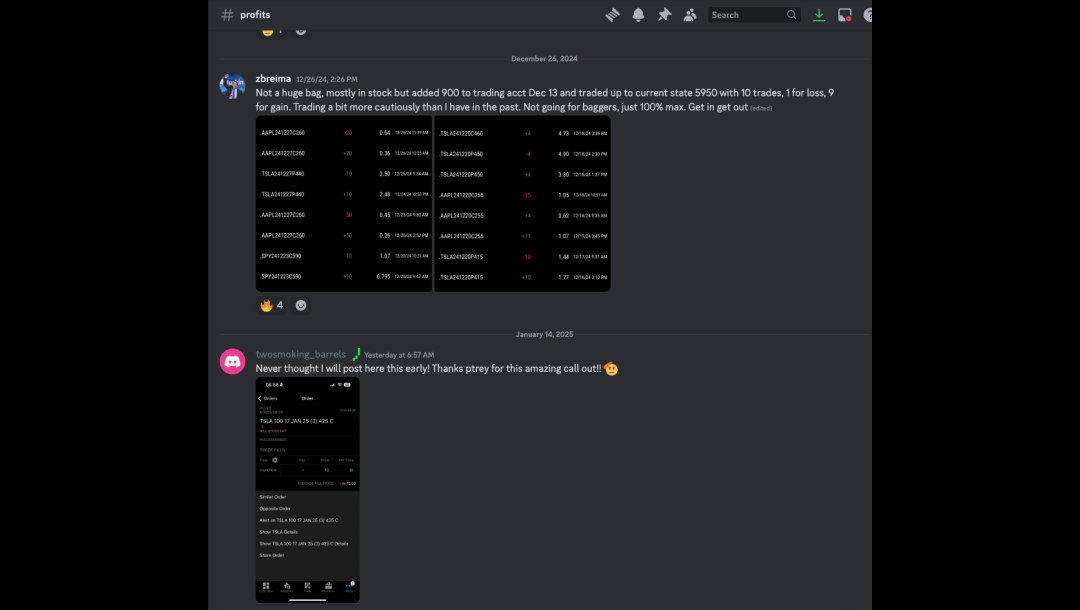
Task: Open the TSLA 425 C order phone screenshot
Action: (308, 490)
